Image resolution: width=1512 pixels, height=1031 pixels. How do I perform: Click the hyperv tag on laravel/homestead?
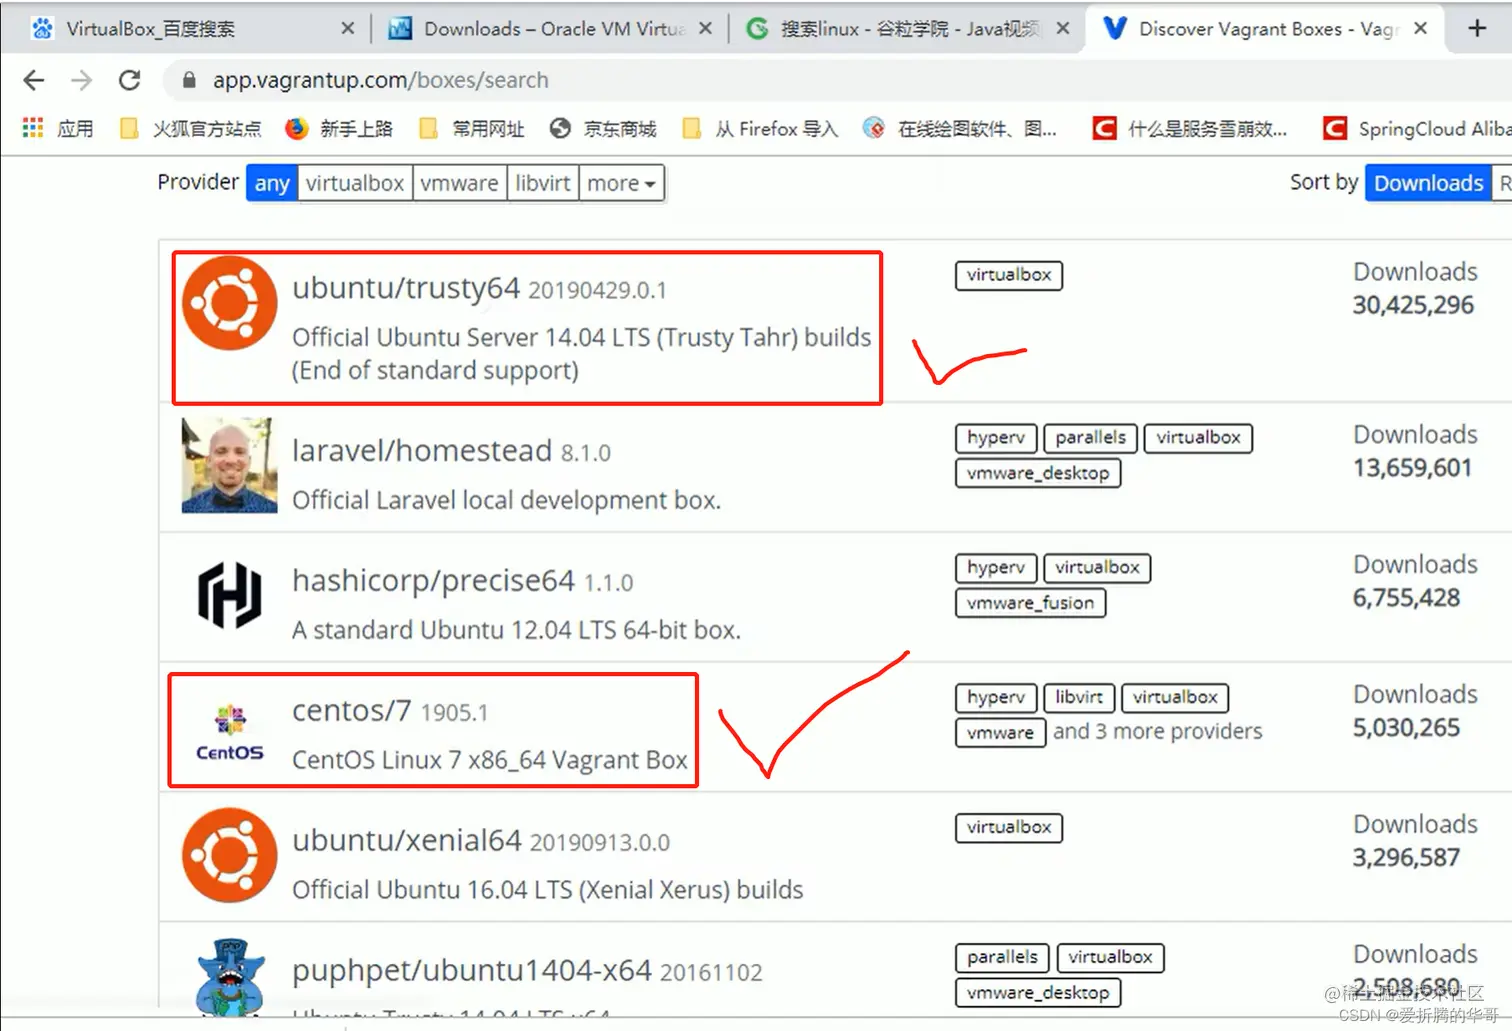click(x=996, y=438)
